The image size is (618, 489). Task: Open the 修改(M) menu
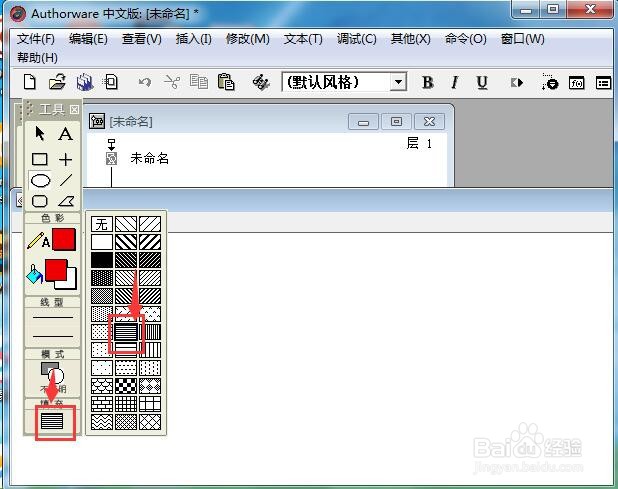[248, 39]
